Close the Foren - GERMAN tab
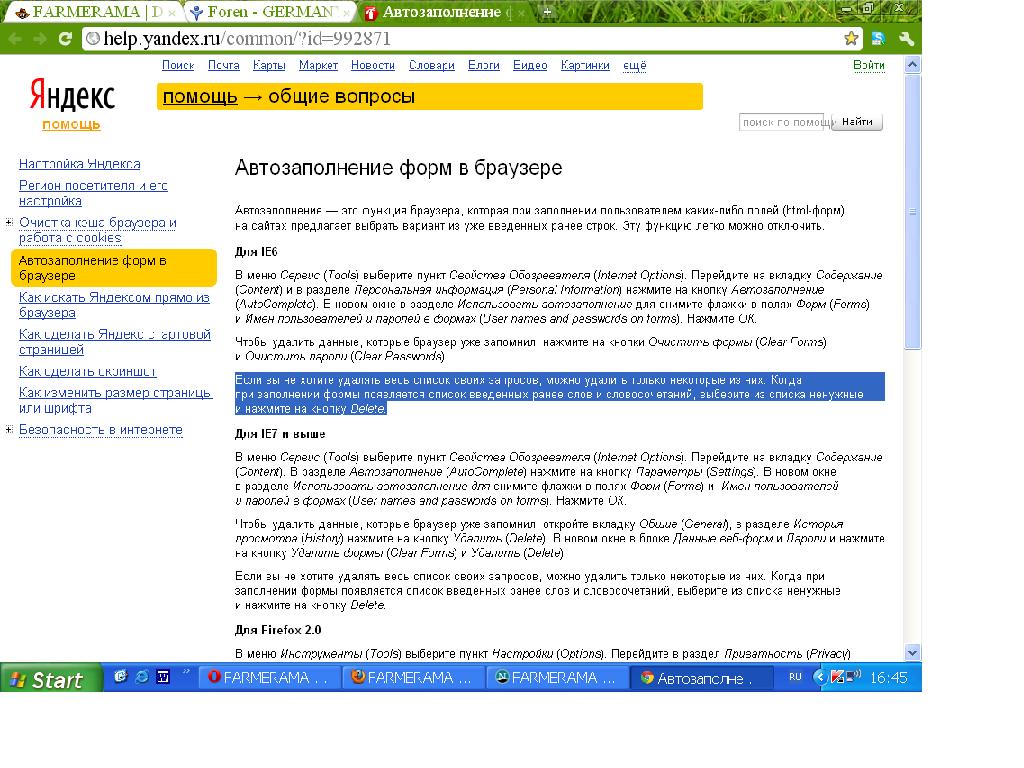Screen dimensions: 1024x768 [346, 12]
